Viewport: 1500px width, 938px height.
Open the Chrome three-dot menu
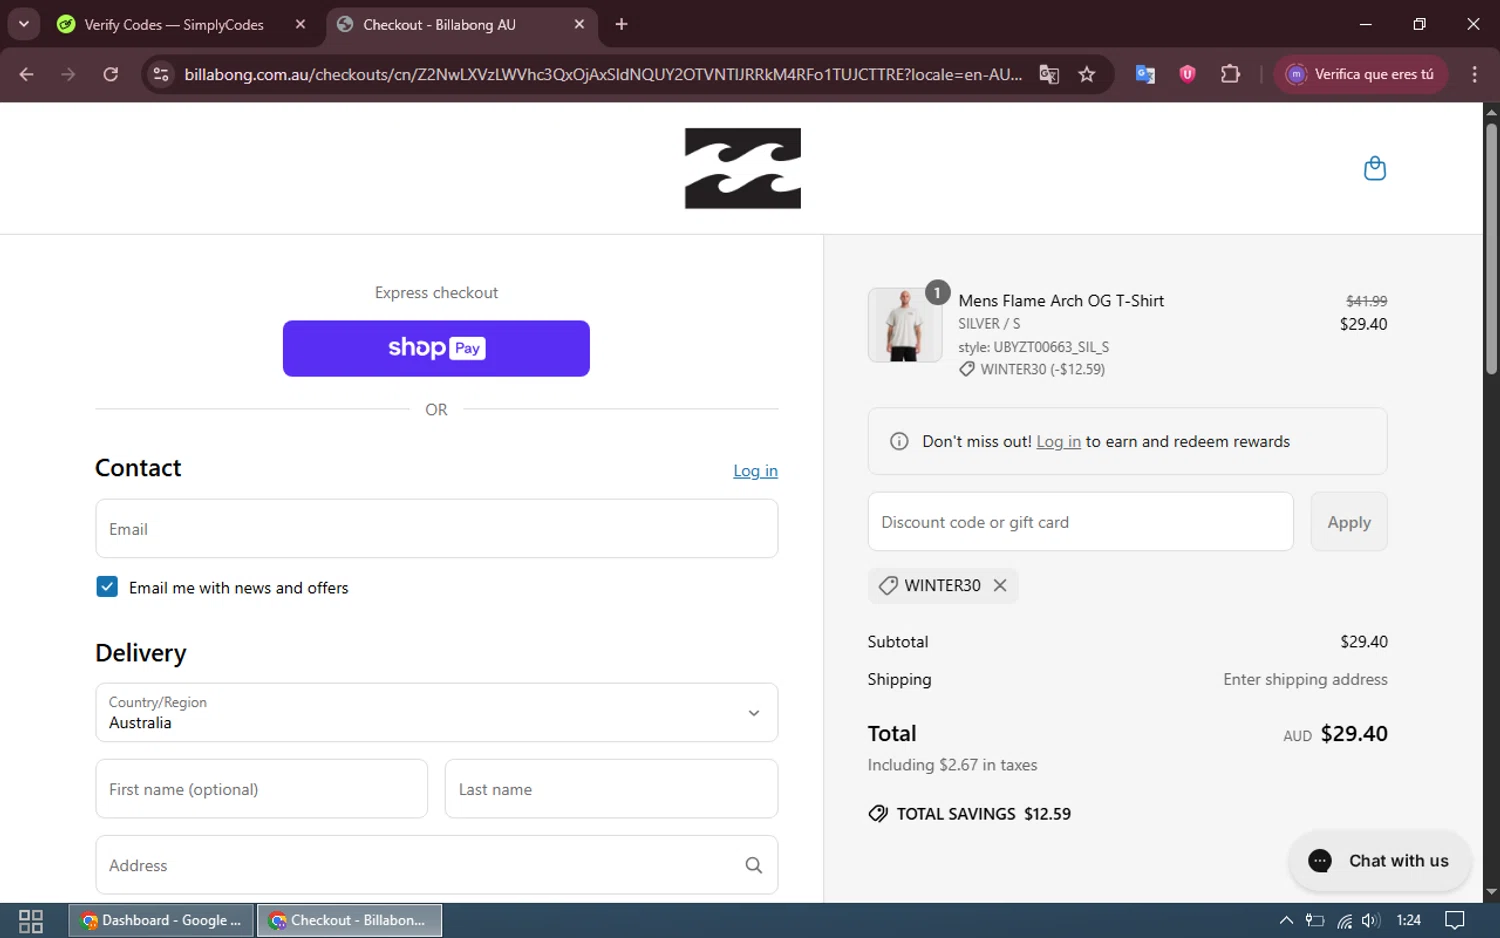click(x=1474, y=74)
